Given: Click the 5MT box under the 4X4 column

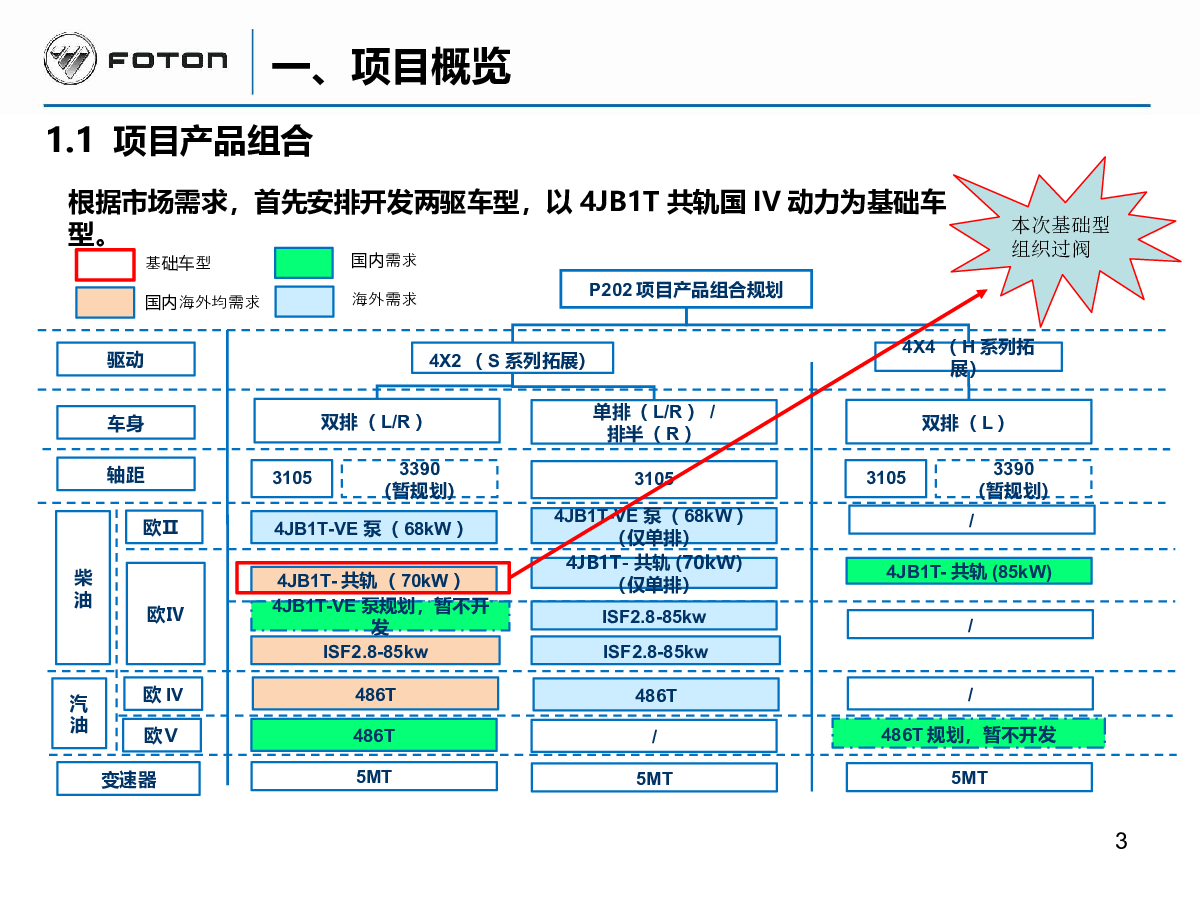Looking at the screenshot, I should pos(969,777).
